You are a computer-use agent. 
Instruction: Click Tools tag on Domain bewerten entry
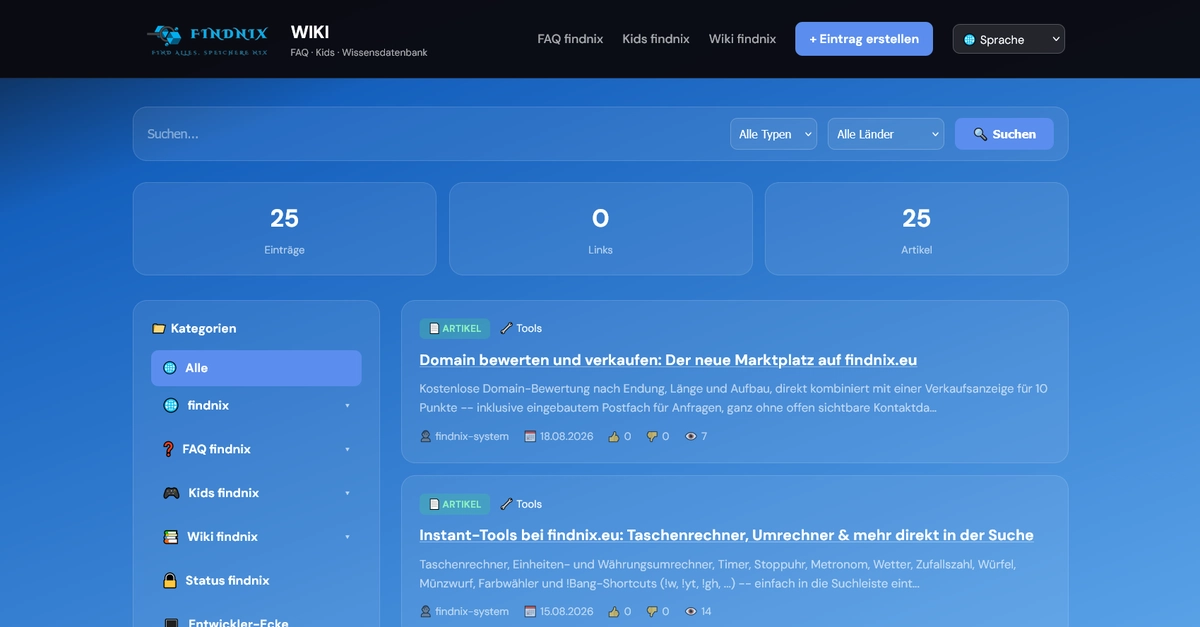(x=521, y=328)
